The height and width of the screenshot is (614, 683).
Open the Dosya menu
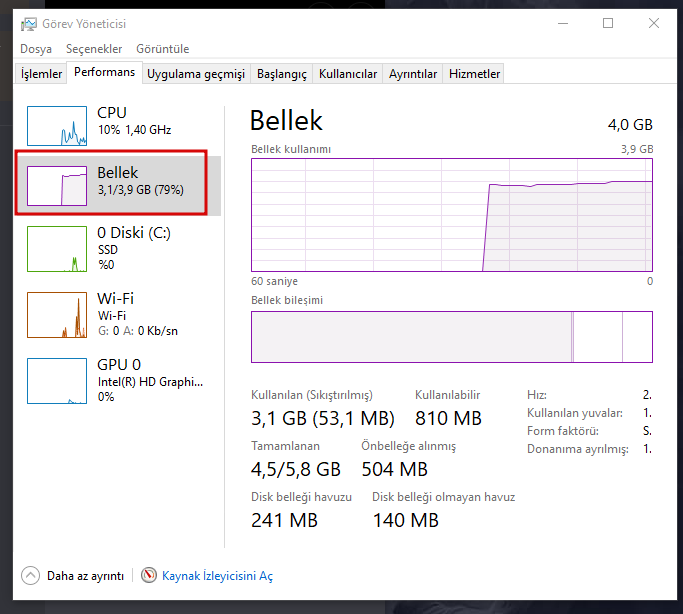tap(36, 49)
